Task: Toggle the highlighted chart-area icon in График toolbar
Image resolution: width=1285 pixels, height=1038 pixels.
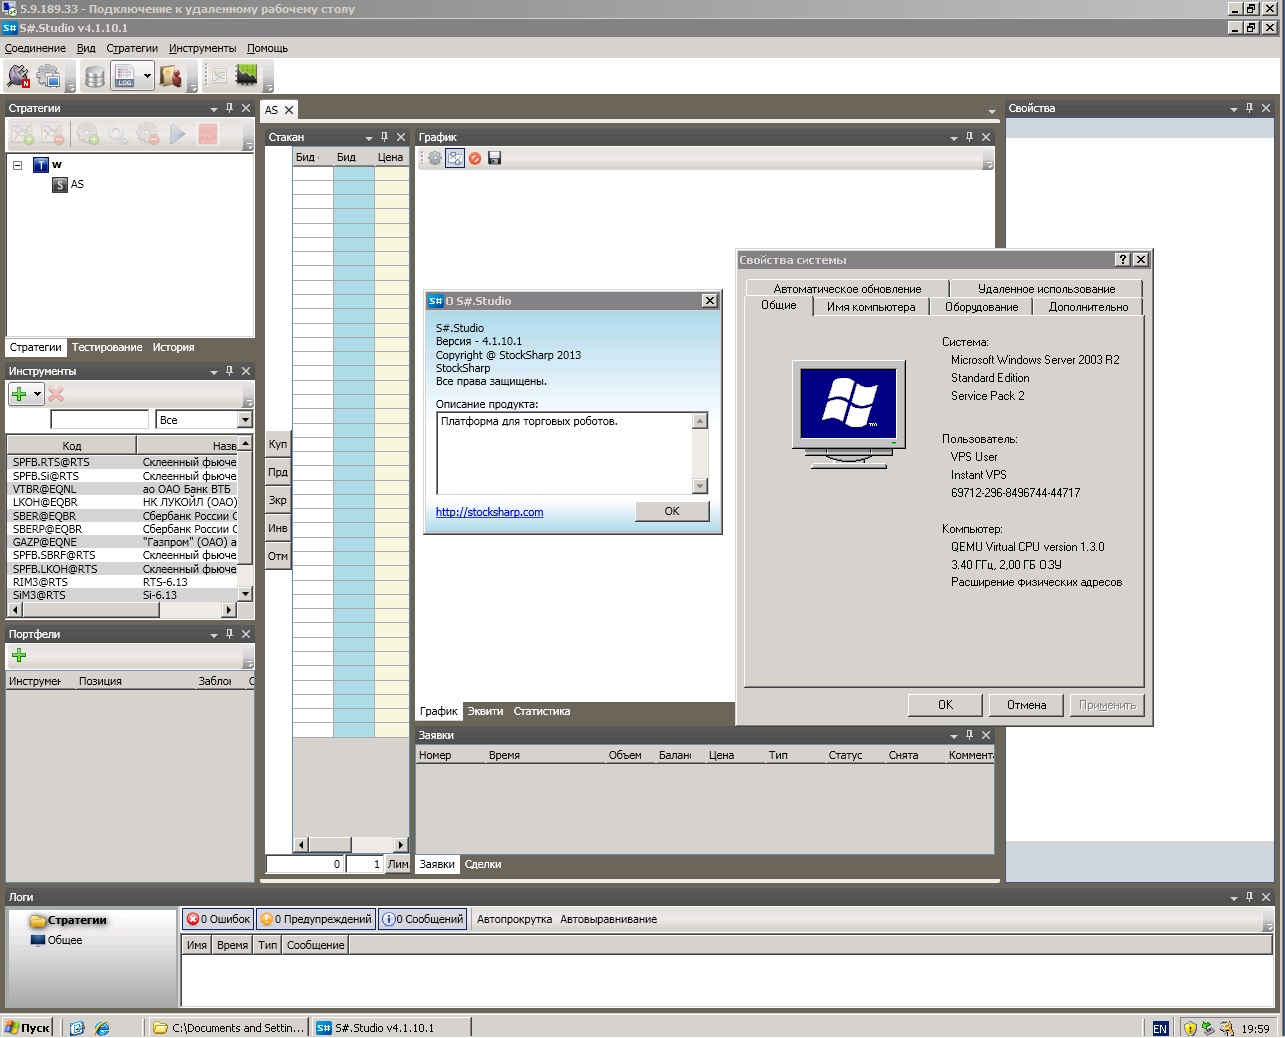Action: [x=455, y=158]
